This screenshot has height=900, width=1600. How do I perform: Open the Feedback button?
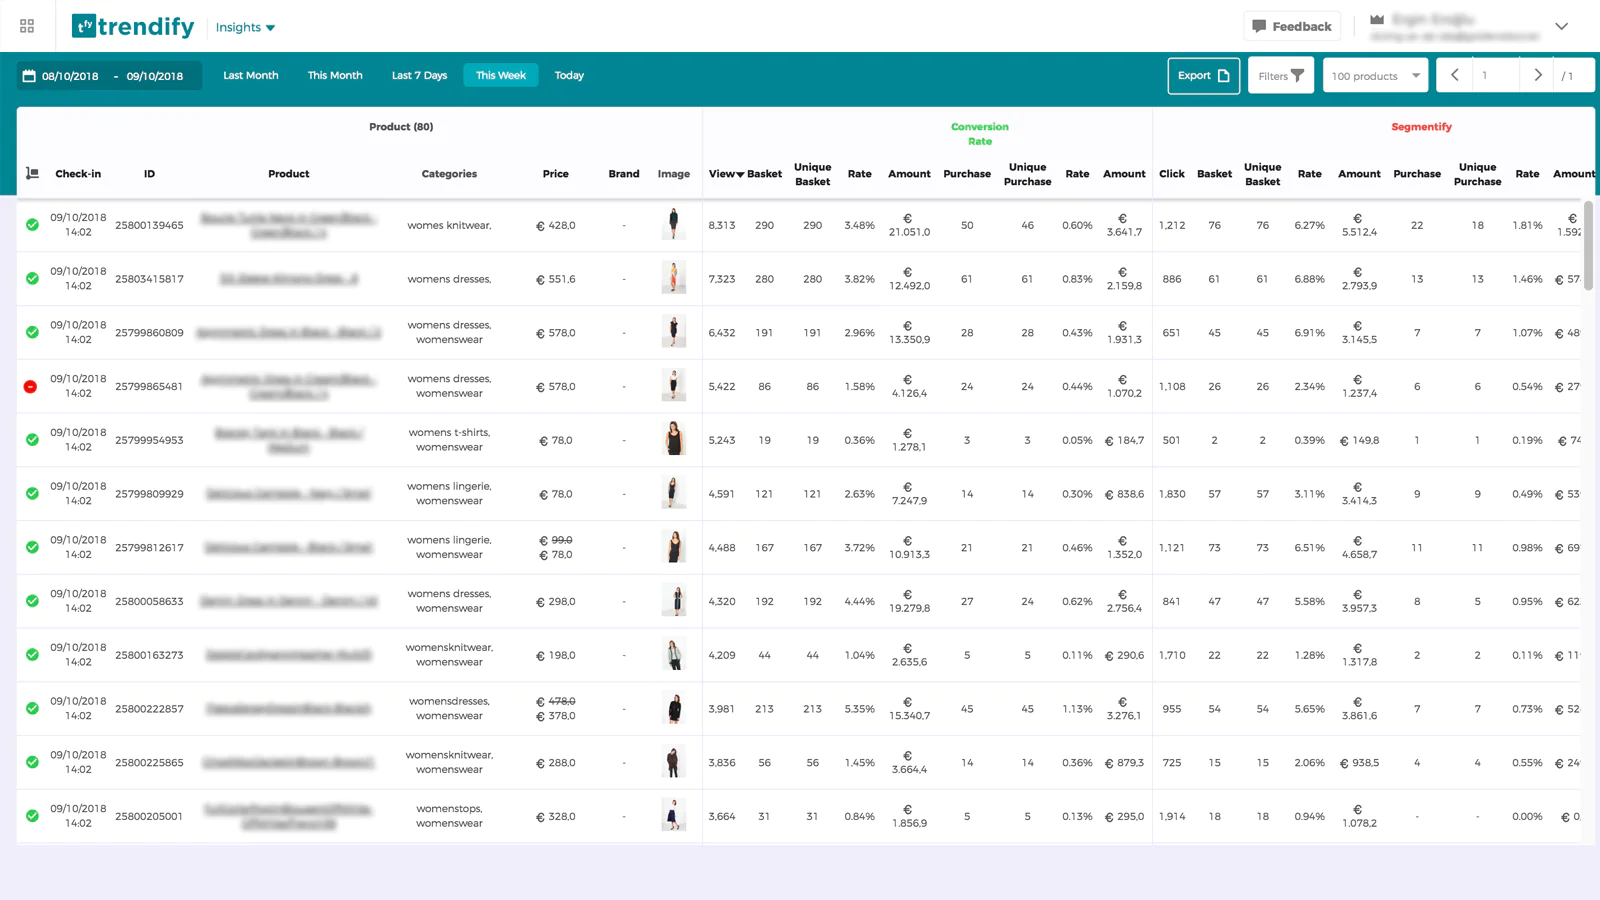click(x=1291, y=26)
